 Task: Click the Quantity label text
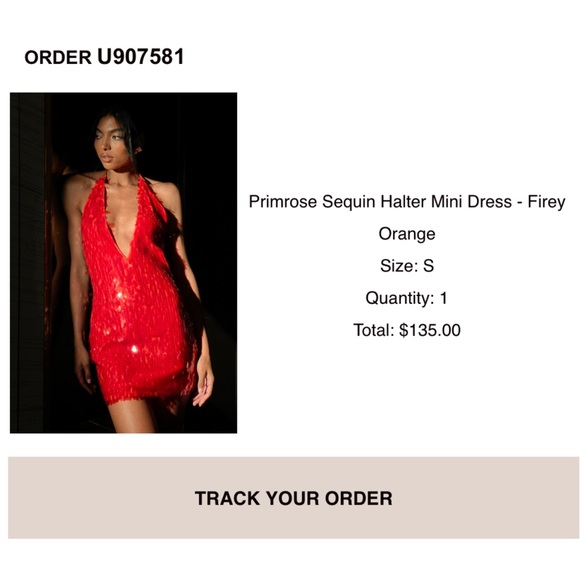coord(400,298)
